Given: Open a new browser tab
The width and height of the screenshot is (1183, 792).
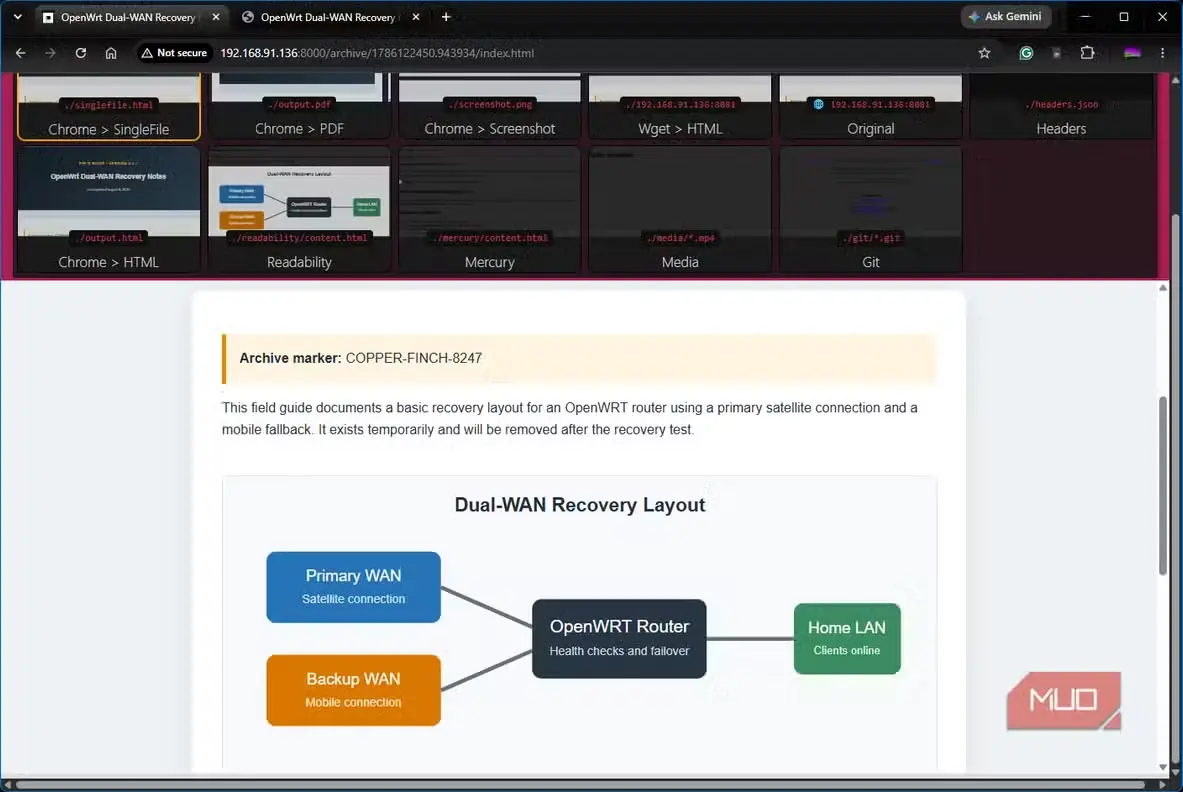Looking at the screenshot, I should click(x=446, y=17).
